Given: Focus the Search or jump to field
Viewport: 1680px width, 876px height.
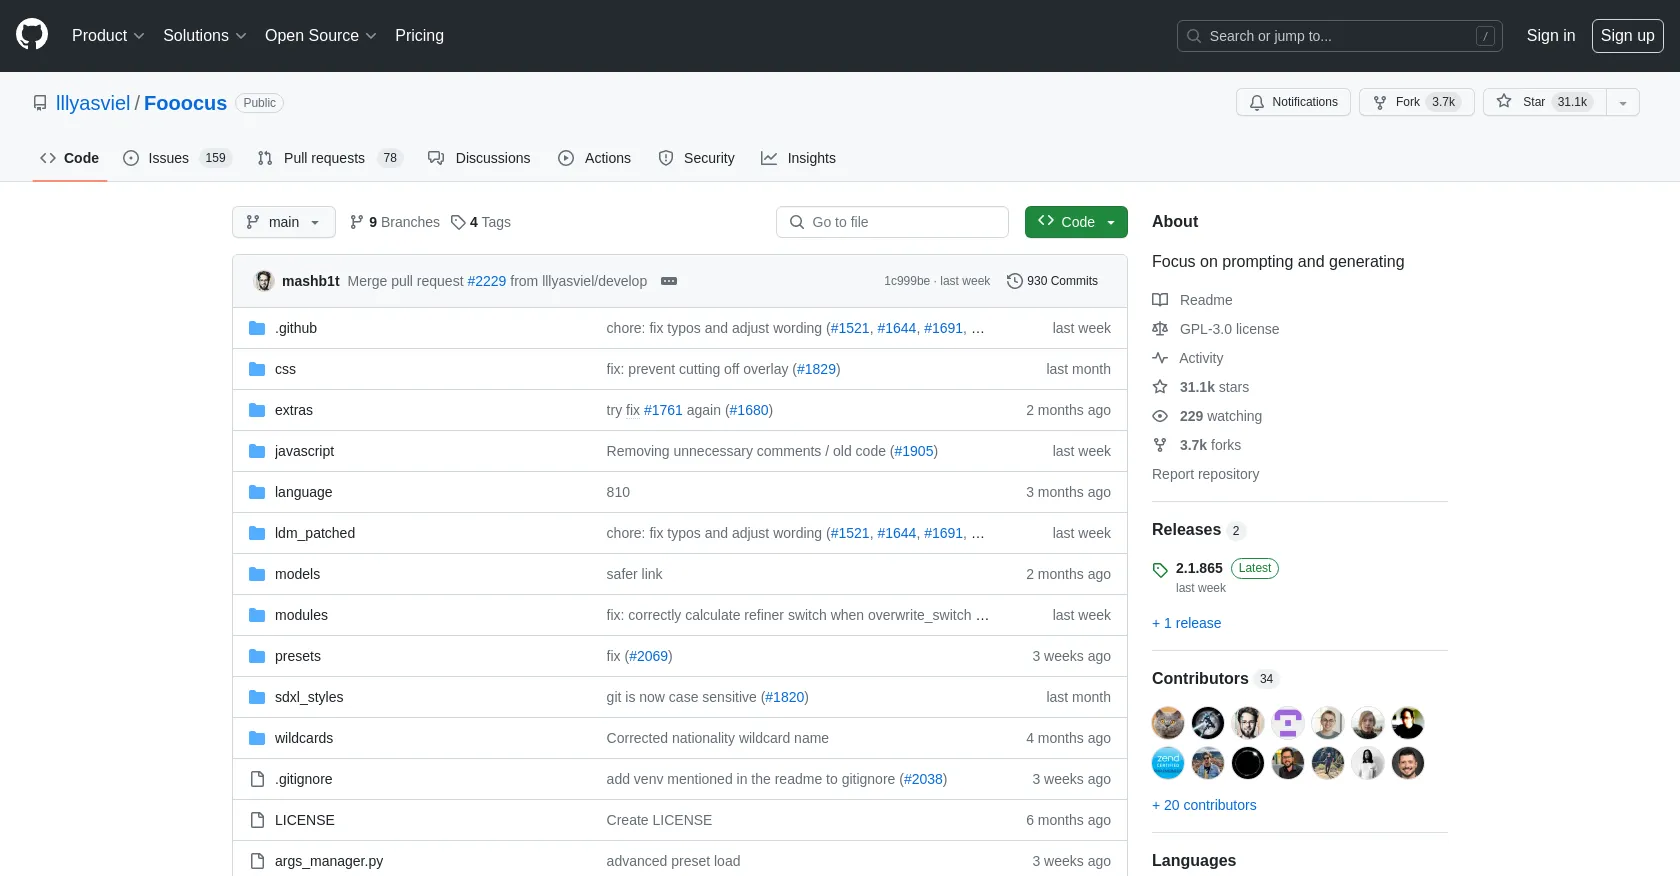Looking at the screenshot, I should pos(1339,36).
